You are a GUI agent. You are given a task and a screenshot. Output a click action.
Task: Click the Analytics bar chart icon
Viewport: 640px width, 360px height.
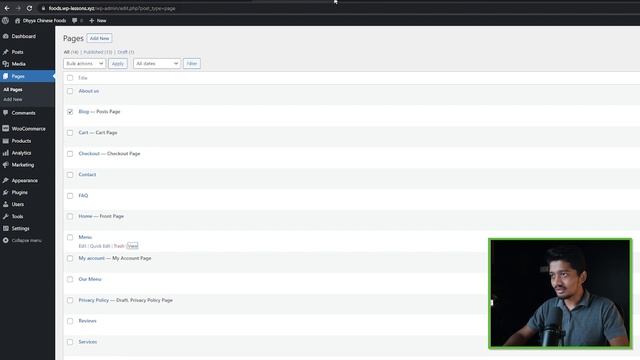click(6, 153)
